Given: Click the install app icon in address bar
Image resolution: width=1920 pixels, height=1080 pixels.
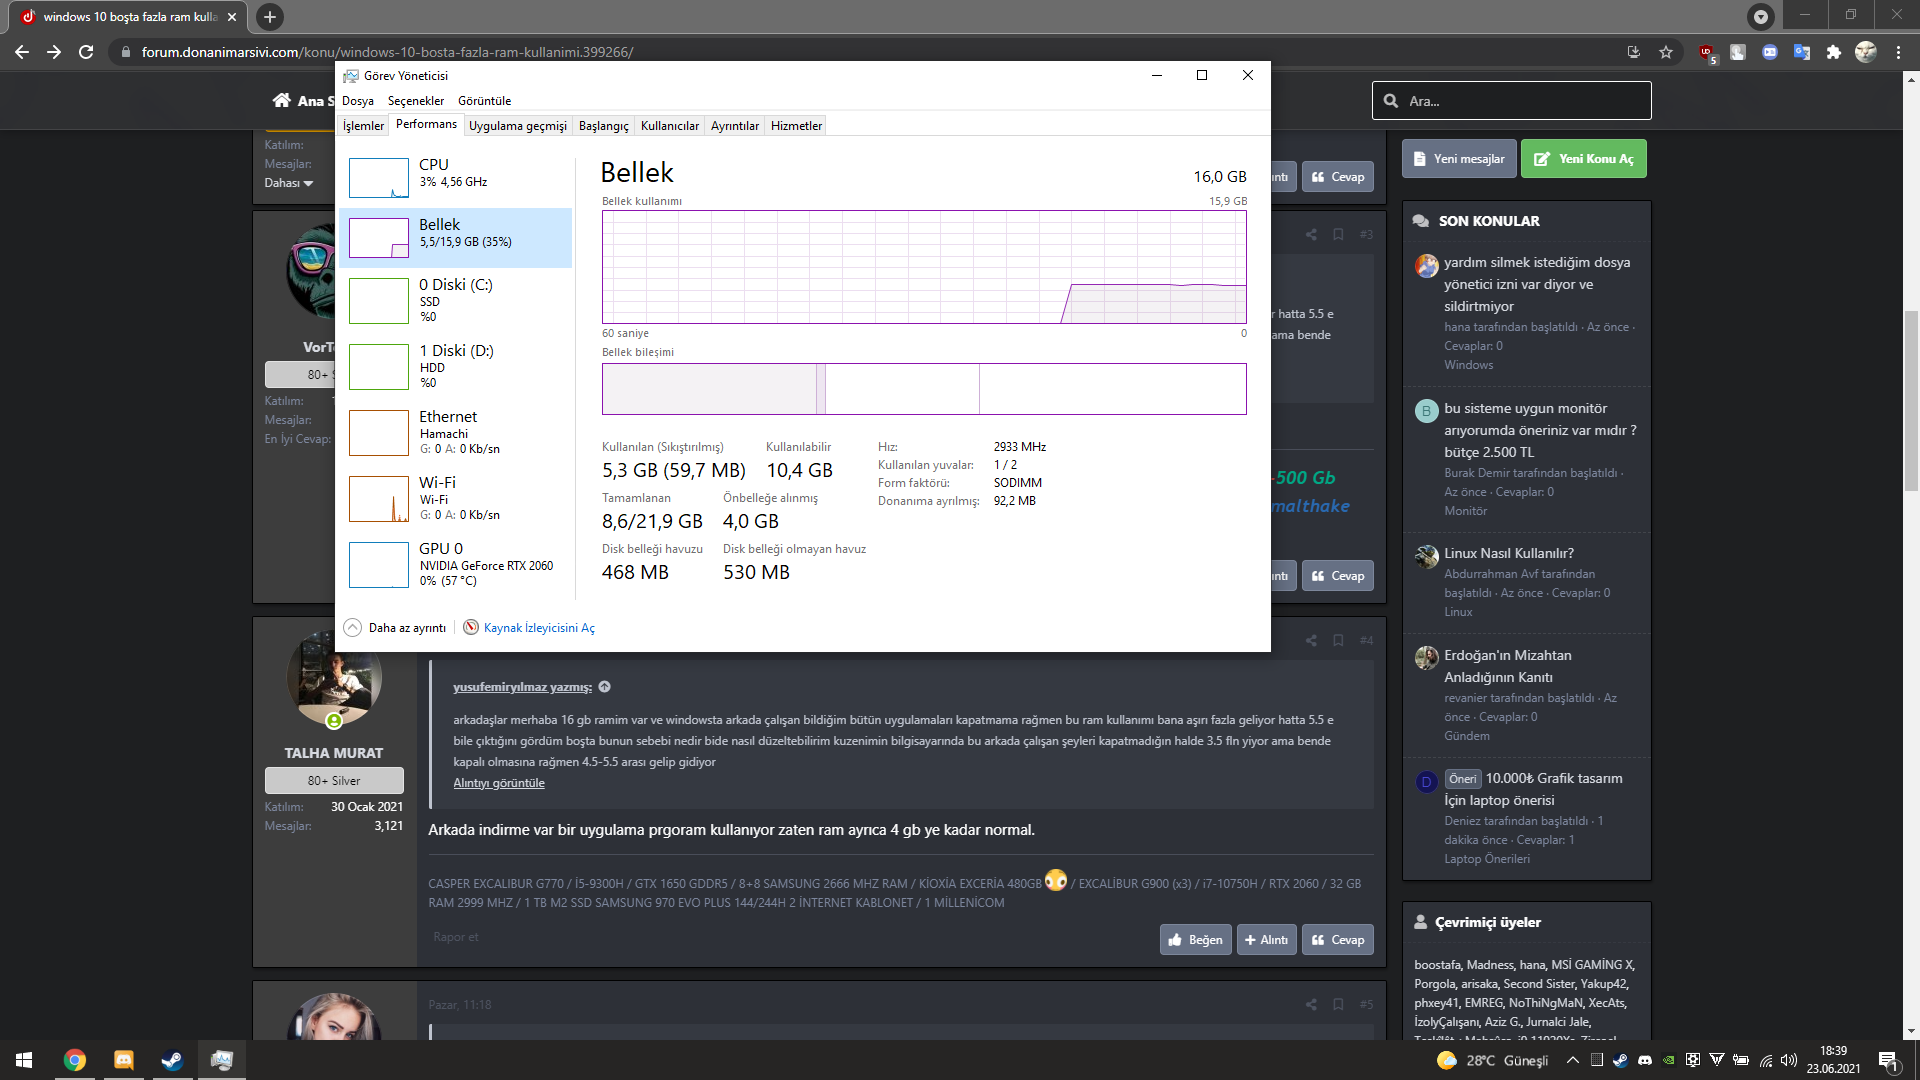Looking at the screenshot, I should (1634, 52).
